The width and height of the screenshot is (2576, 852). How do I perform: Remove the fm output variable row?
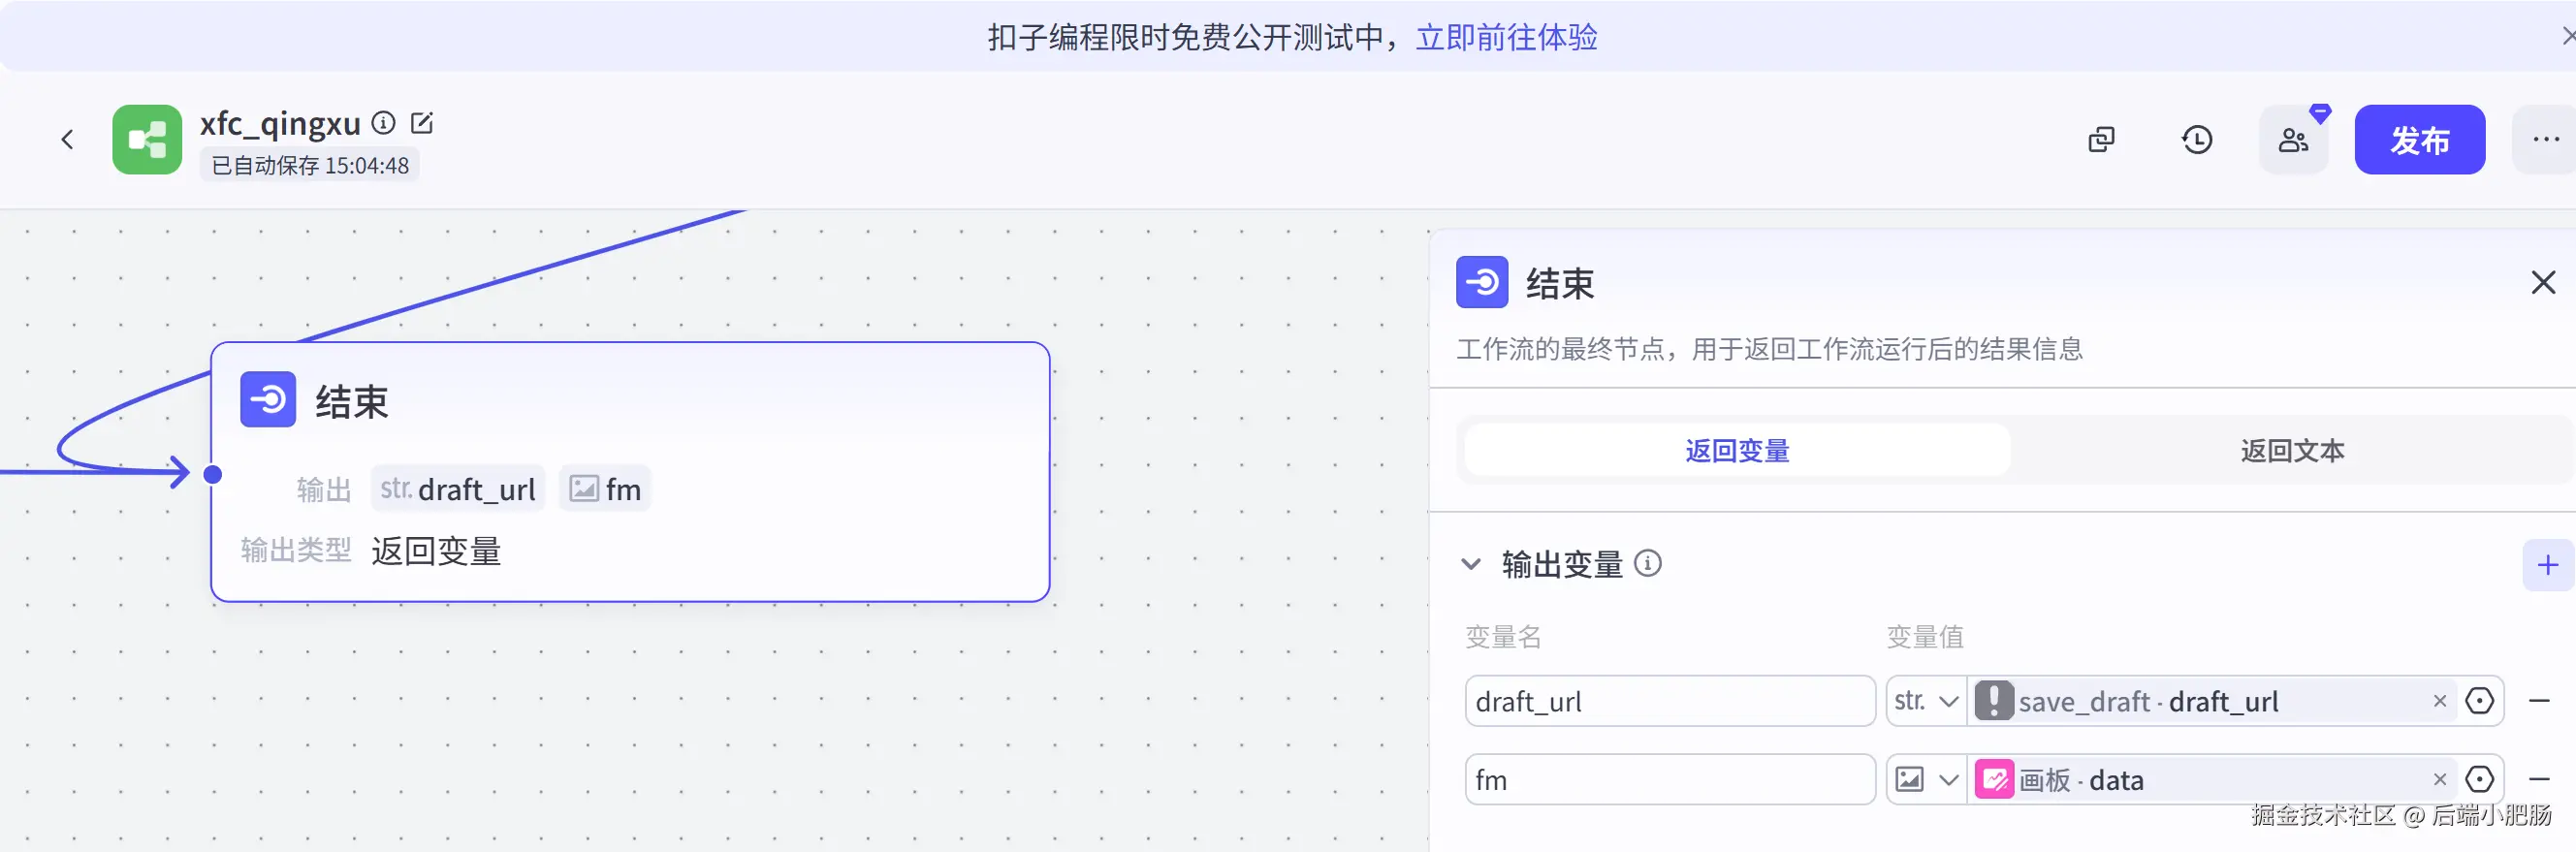coord(2539,779)
